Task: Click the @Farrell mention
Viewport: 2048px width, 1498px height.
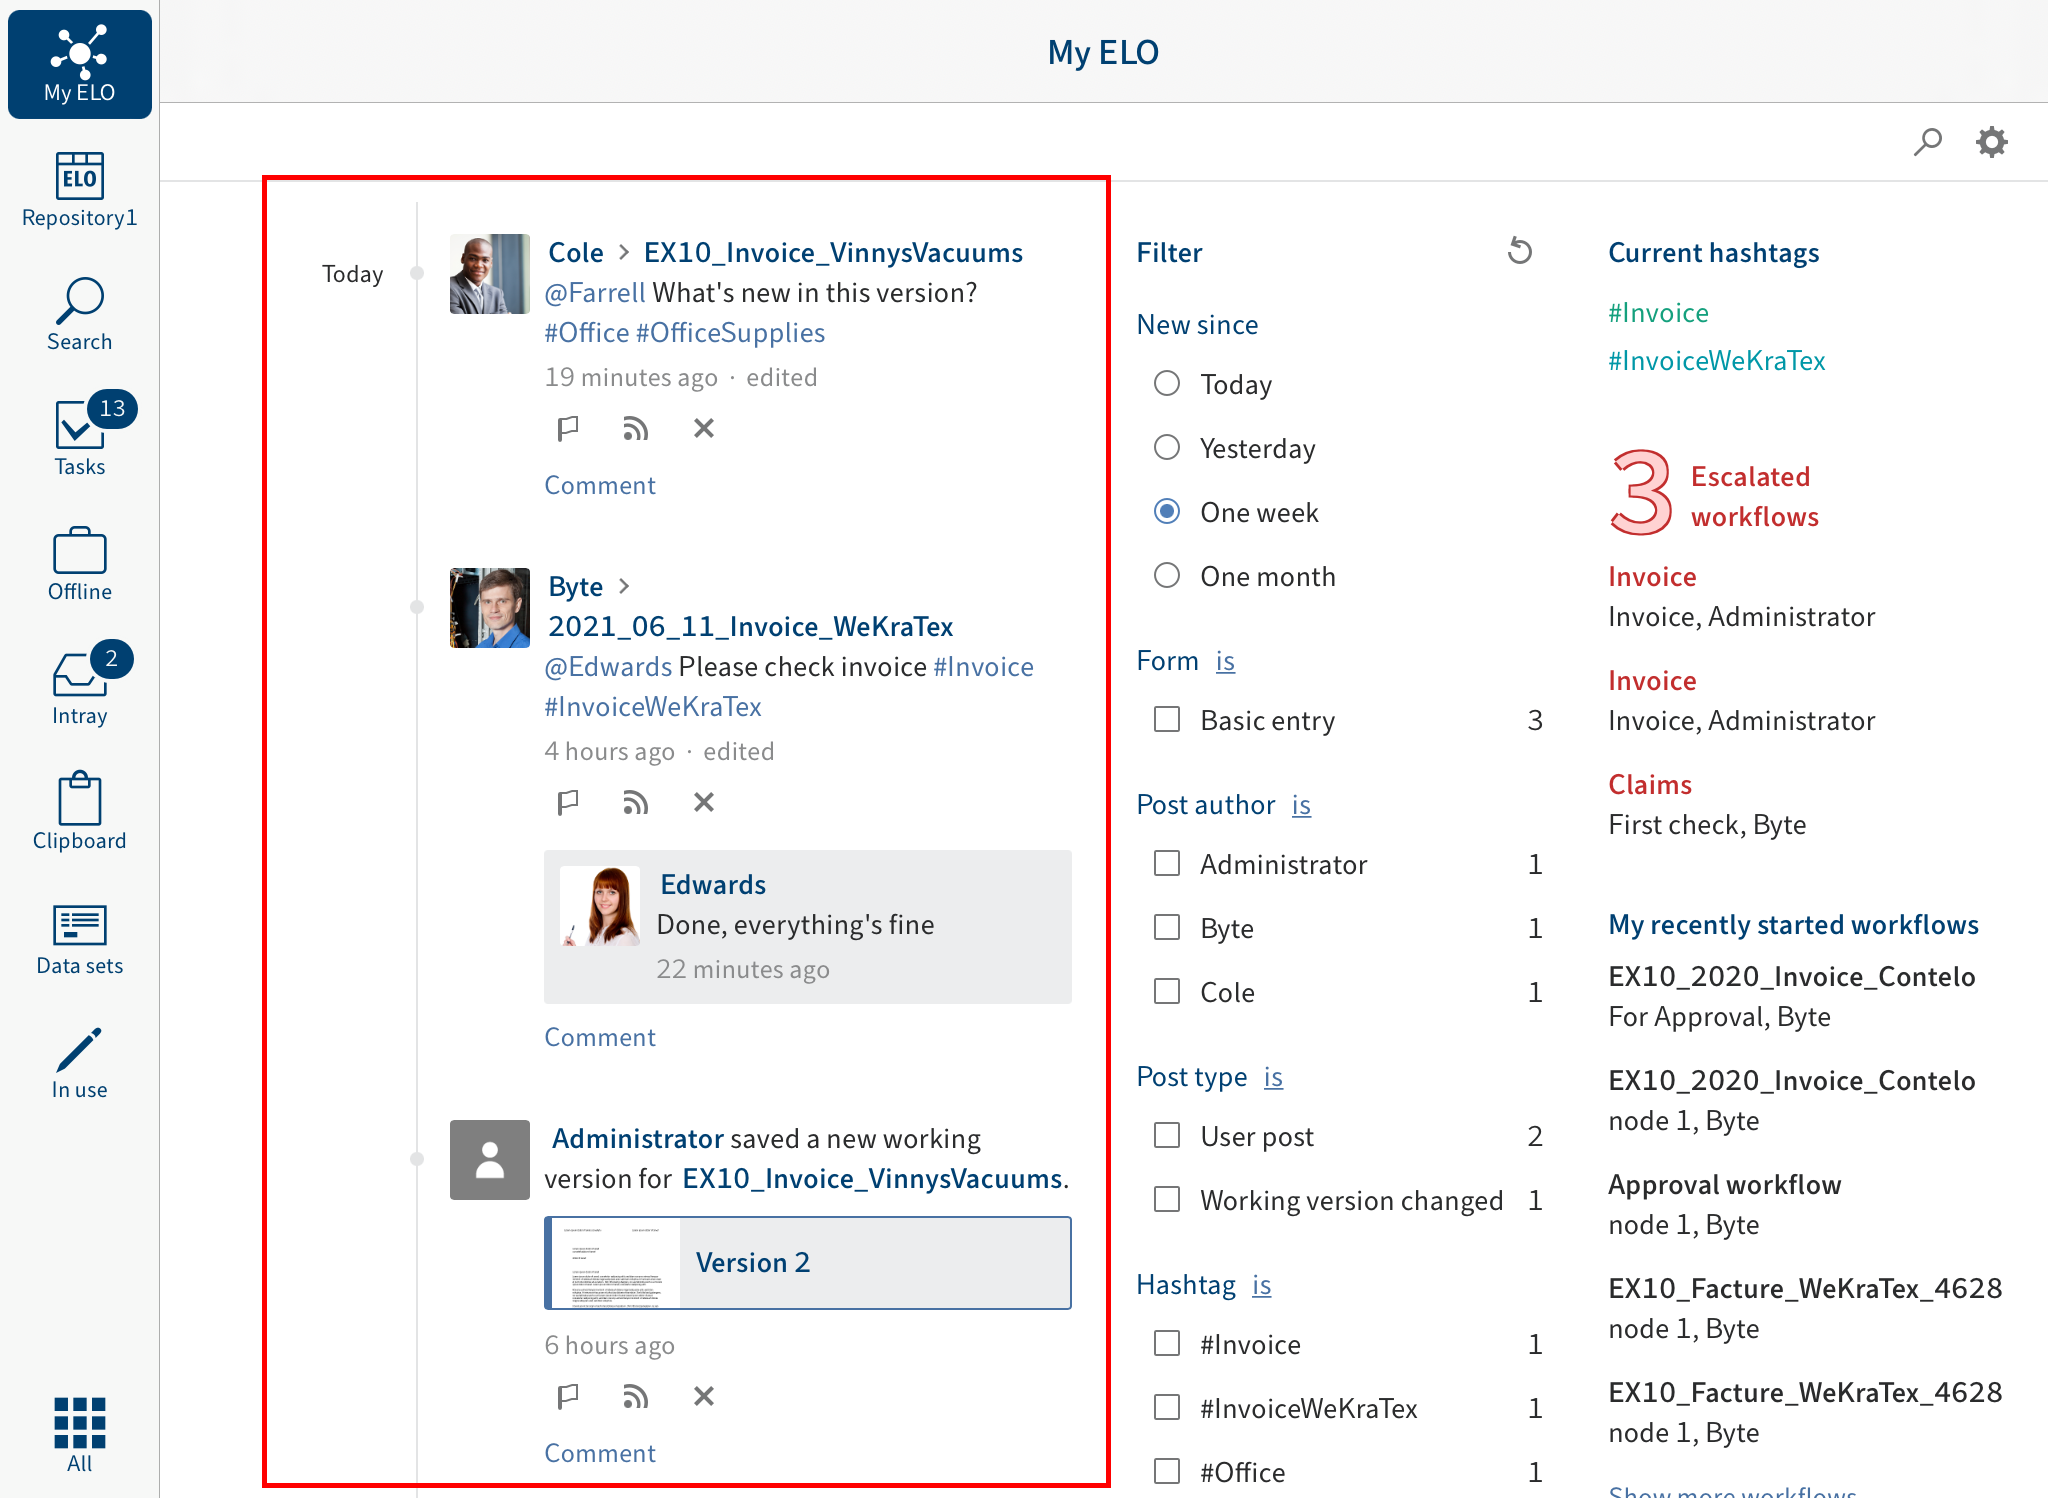Action: [595, 293]
